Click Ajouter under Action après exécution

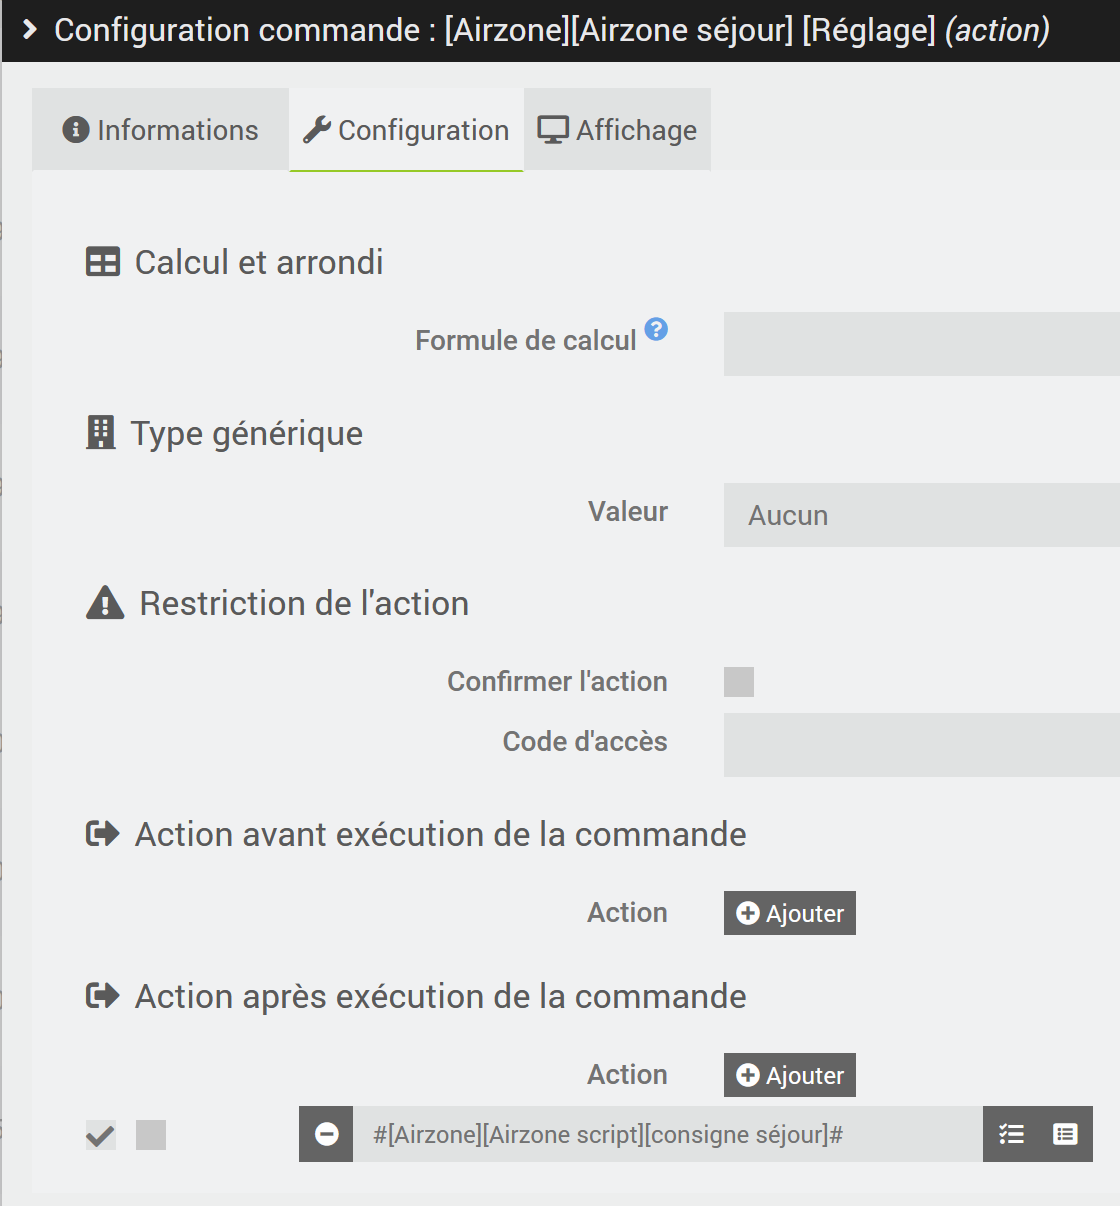(789, 1074)
